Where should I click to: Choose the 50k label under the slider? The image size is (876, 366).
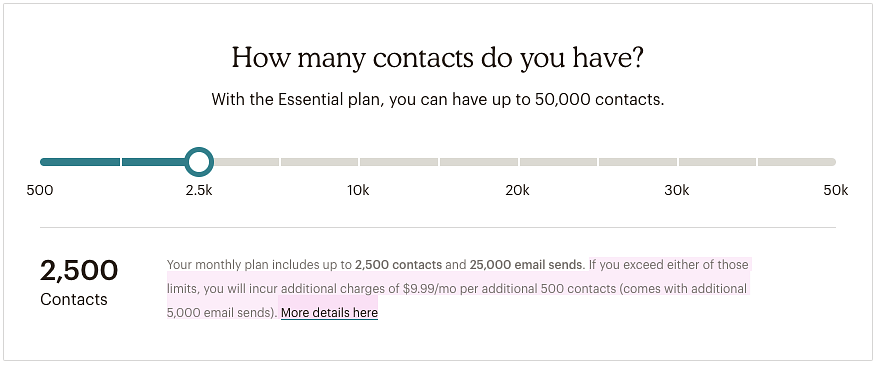(836, 191)
